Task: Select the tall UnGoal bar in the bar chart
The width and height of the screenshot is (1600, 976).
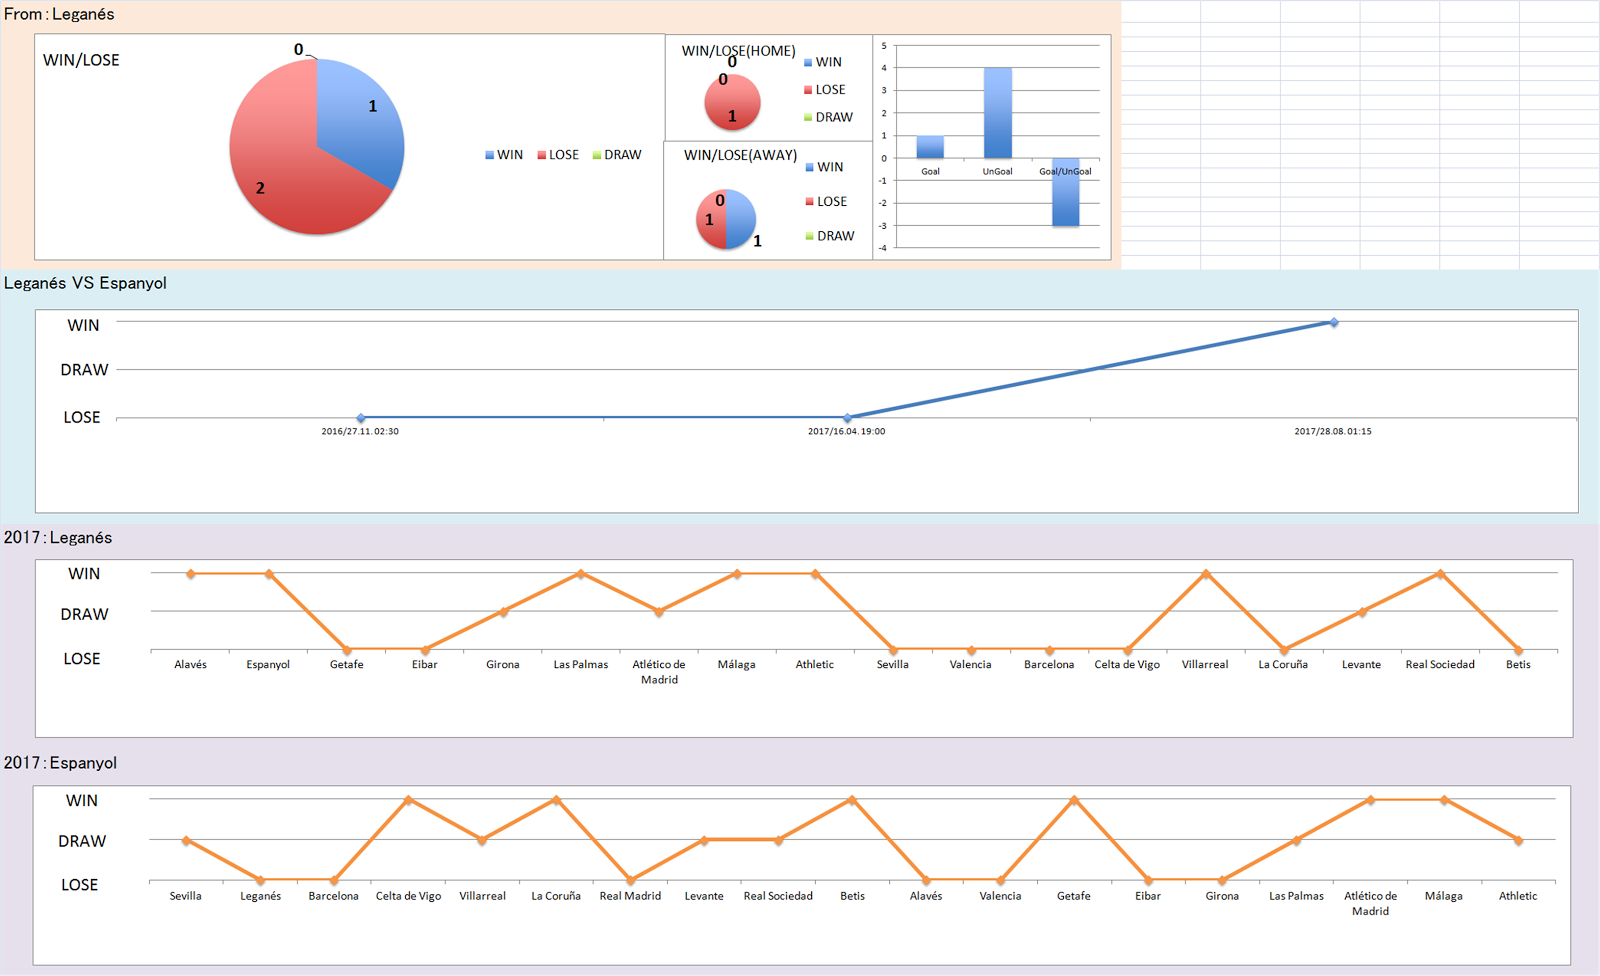Action: tap(998, 113)
